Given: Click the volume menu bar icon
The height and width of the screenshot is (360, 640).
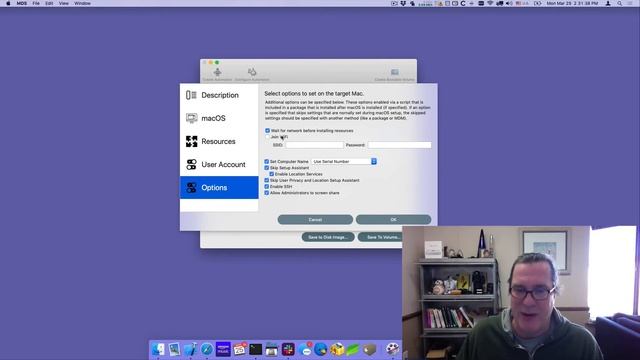Looking at the screenshot, I should click(x=509, y=3).
